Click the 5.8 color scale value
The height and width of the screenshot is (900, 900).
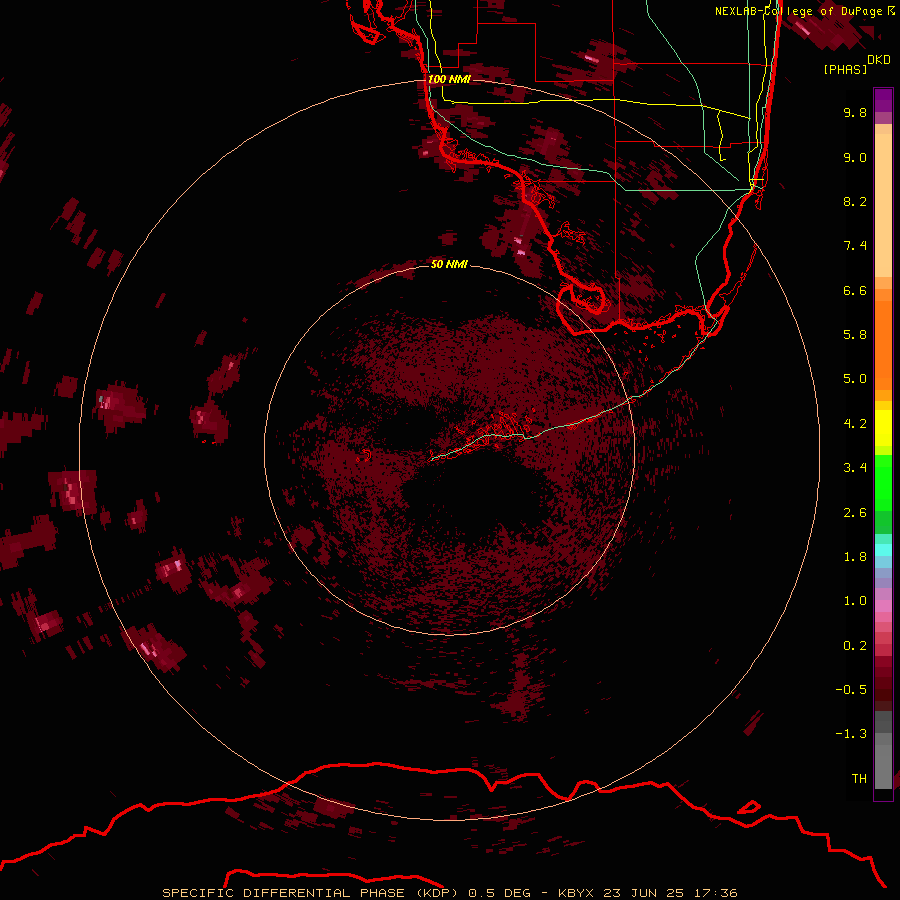855,335
